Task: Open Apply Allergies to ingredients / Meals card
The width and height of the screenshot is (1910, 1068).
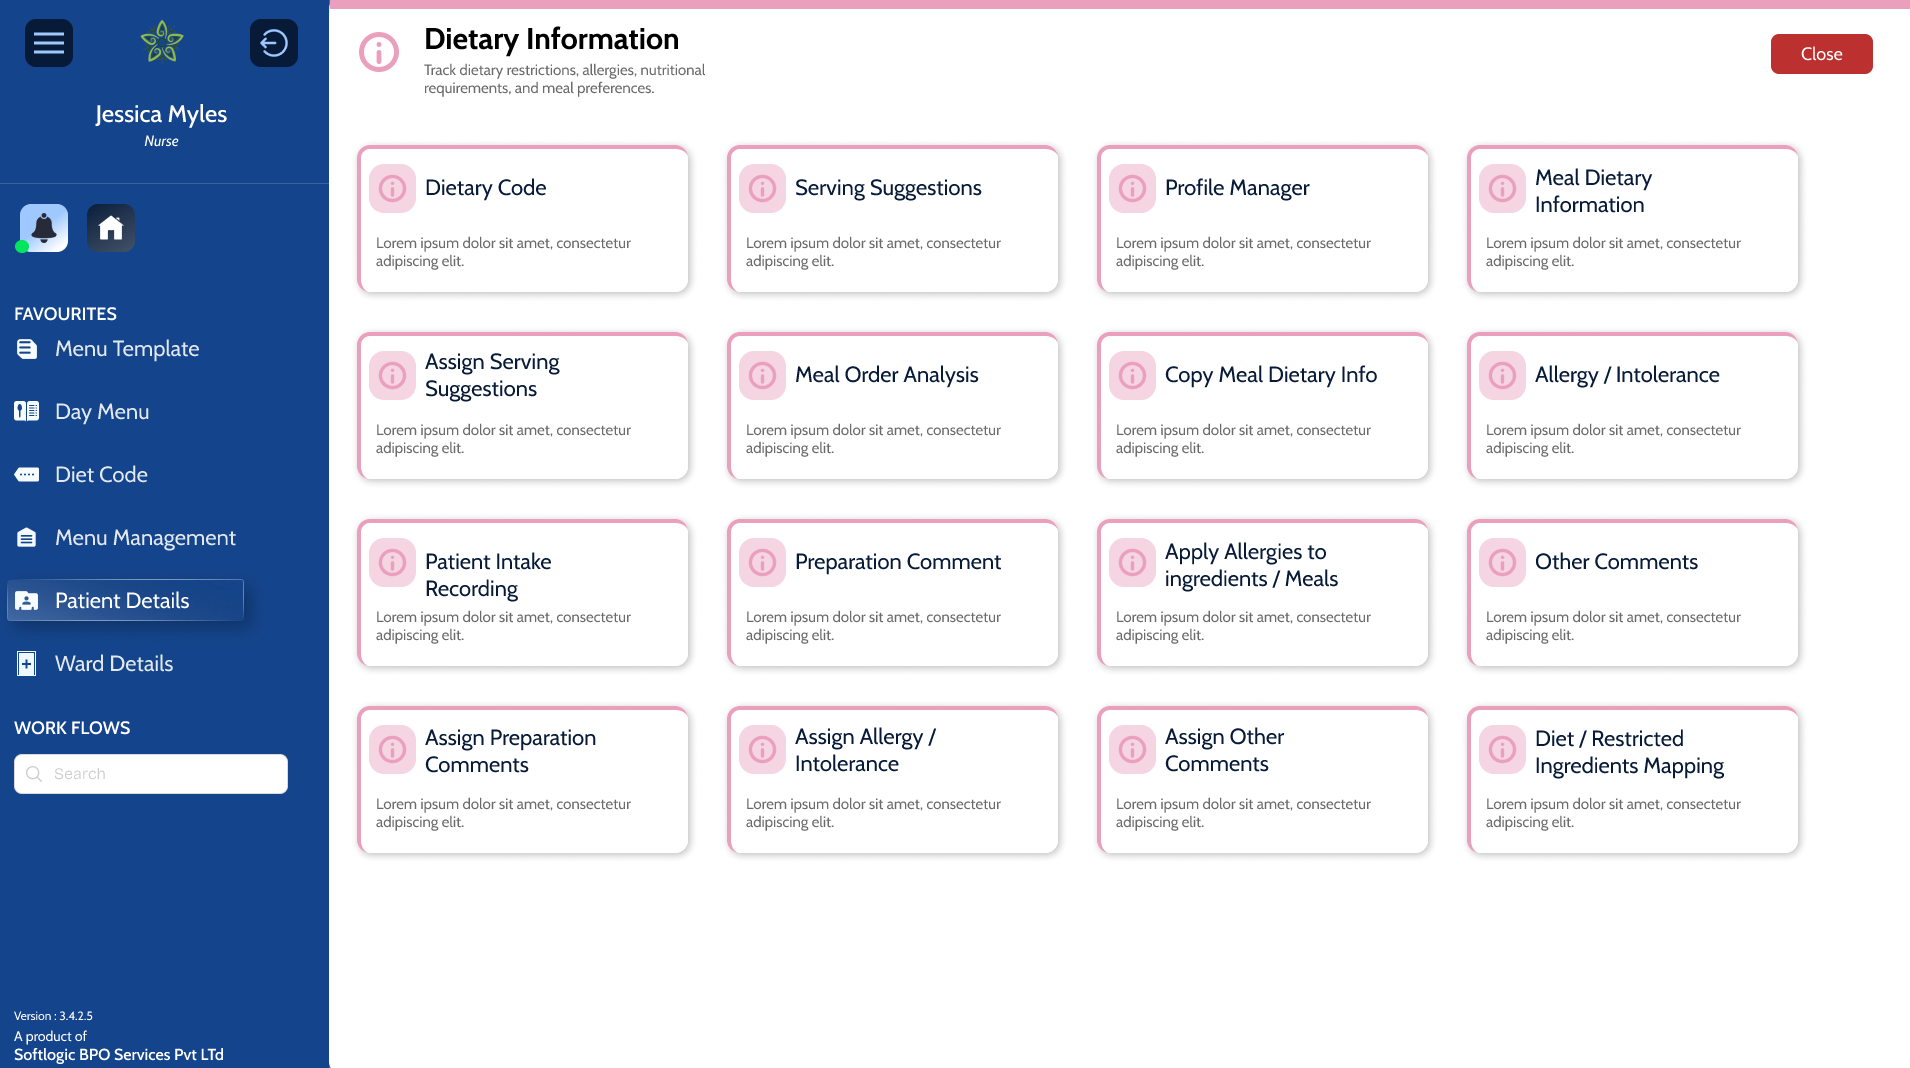Action: (1263, 594)
